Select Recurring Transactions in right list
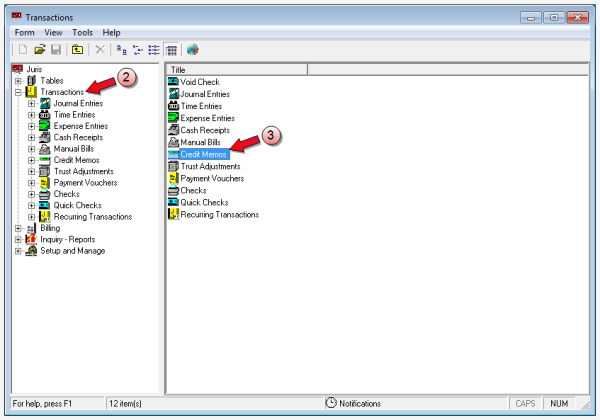Screen dimensions: 600x420 pos(219,215)
